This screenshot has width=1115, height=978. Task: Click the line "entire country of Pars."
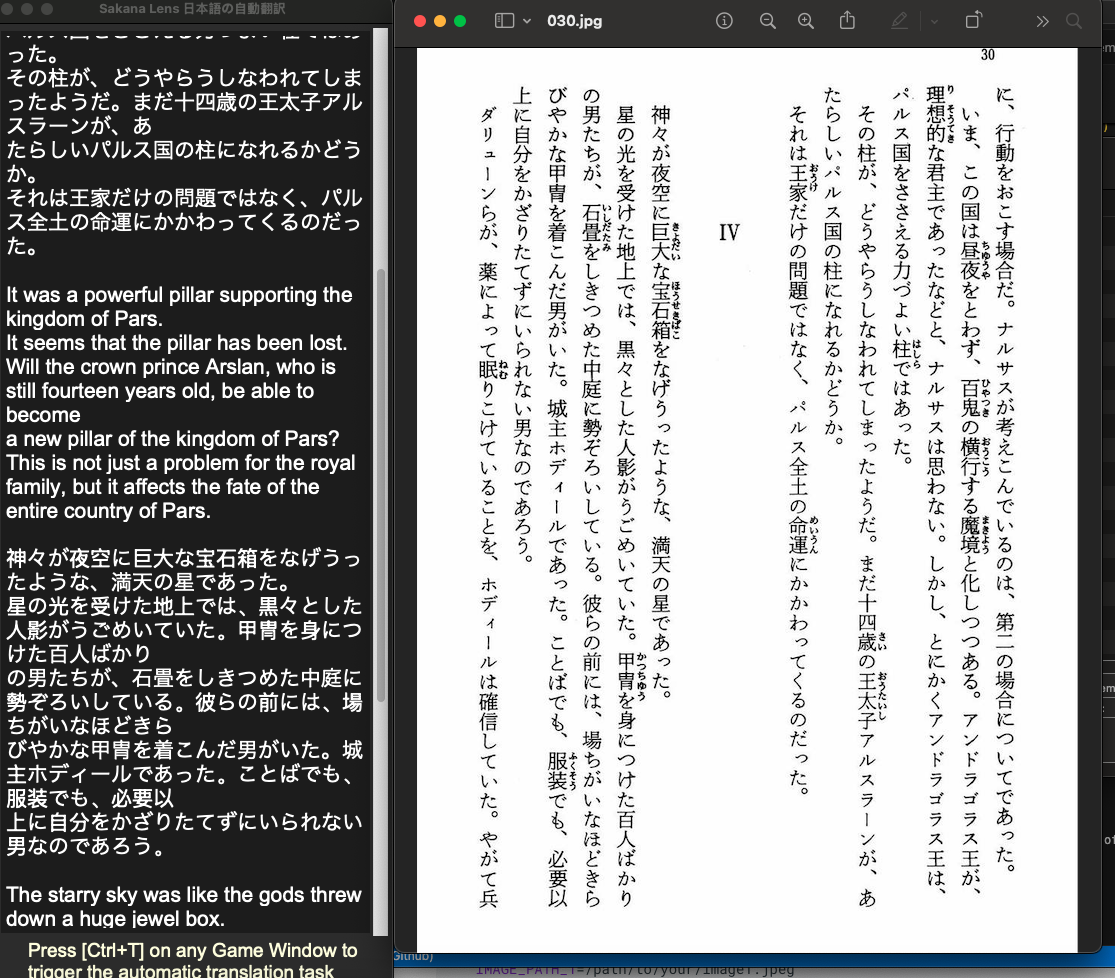pyautogui.click(x=108, y=511)
